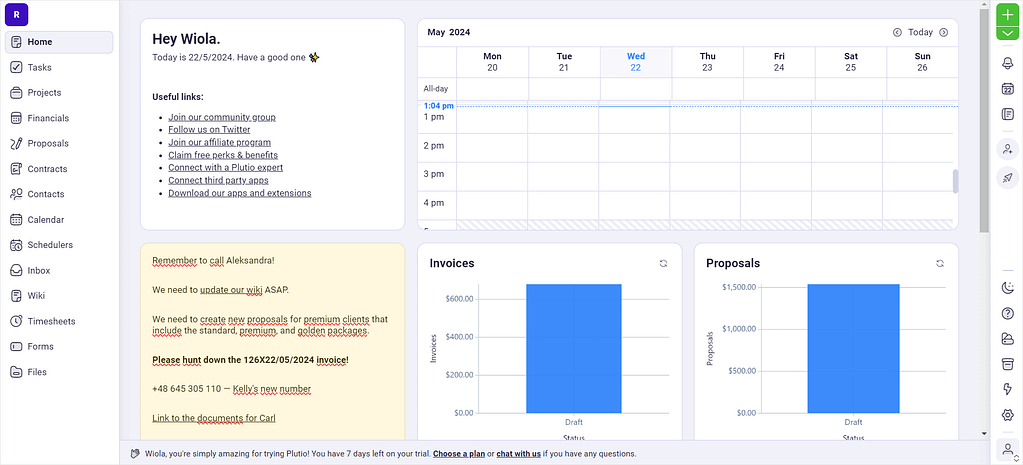Screen dimensions: 1023x465
Task: Refresh the Proposals chart
Action: [x=940, y=263]
